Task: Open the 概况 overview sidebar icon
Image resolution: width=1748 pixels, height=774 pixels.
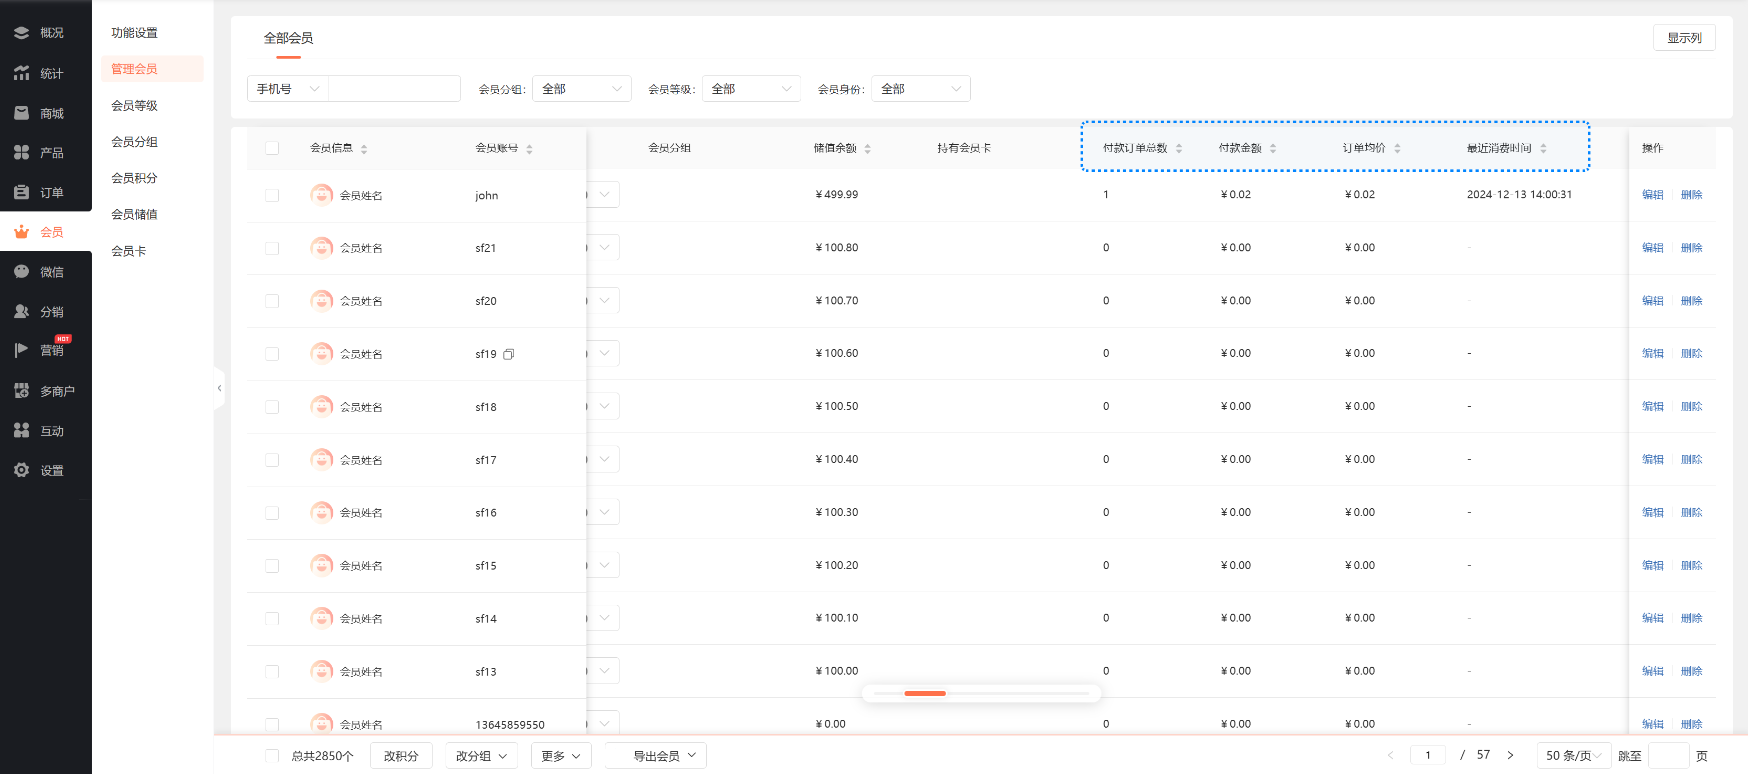Action: coord(21,33)
